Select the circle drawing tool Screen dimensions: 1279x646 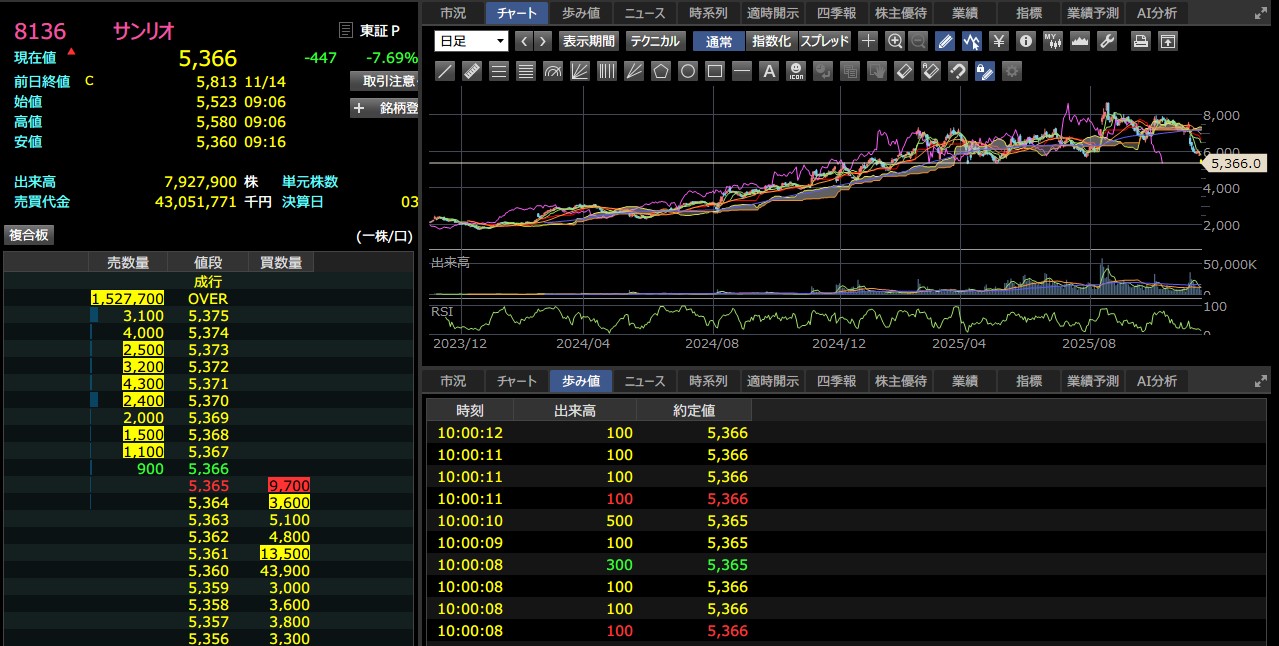point(688,71)
